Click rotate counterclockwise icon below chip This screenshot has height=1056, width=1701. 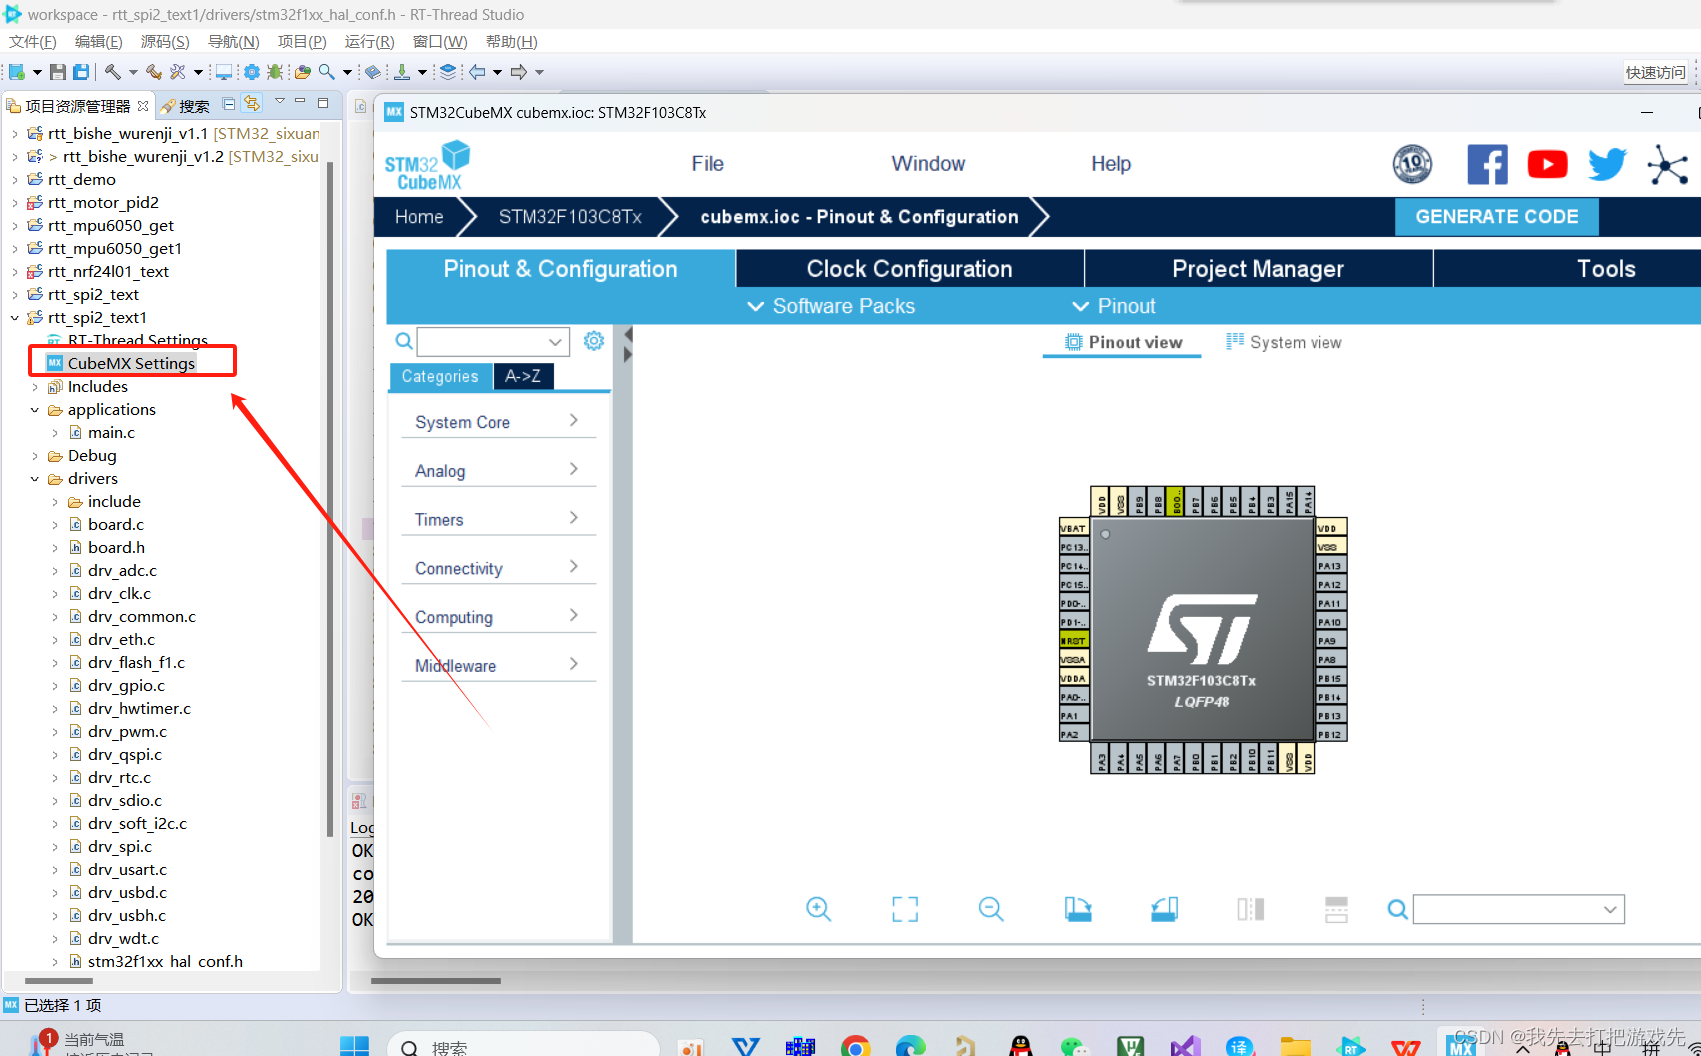pos(1164,909)
